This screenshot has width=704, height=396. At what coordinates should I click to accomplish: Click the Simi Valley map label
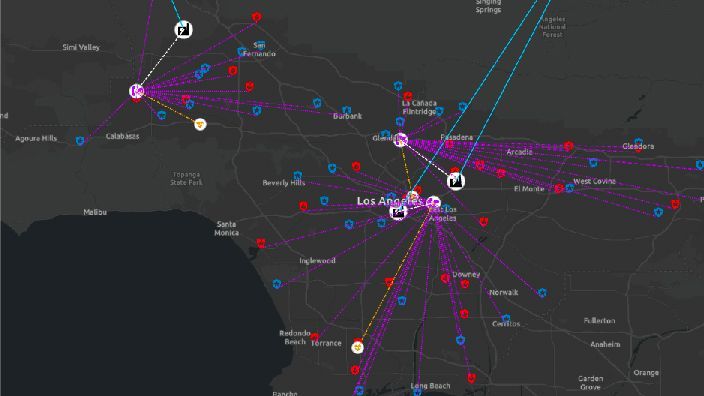[x=81, y=47]
